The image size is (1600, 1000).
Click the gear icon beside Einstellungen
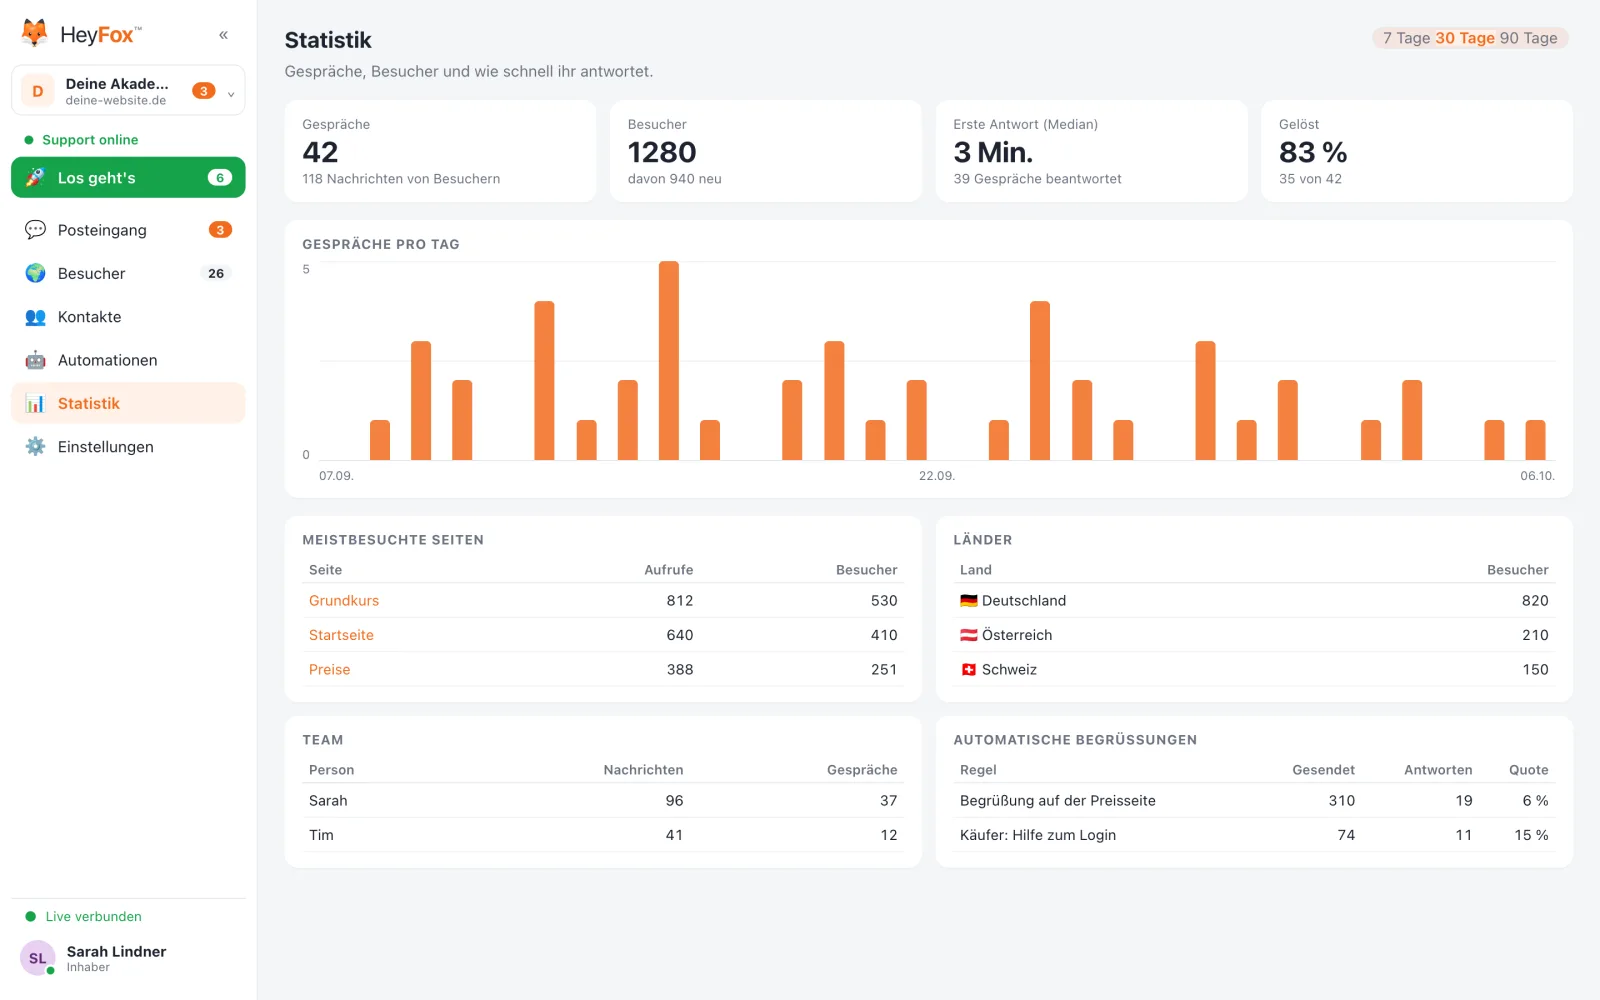pyautogui.click(x=35, y=447)
